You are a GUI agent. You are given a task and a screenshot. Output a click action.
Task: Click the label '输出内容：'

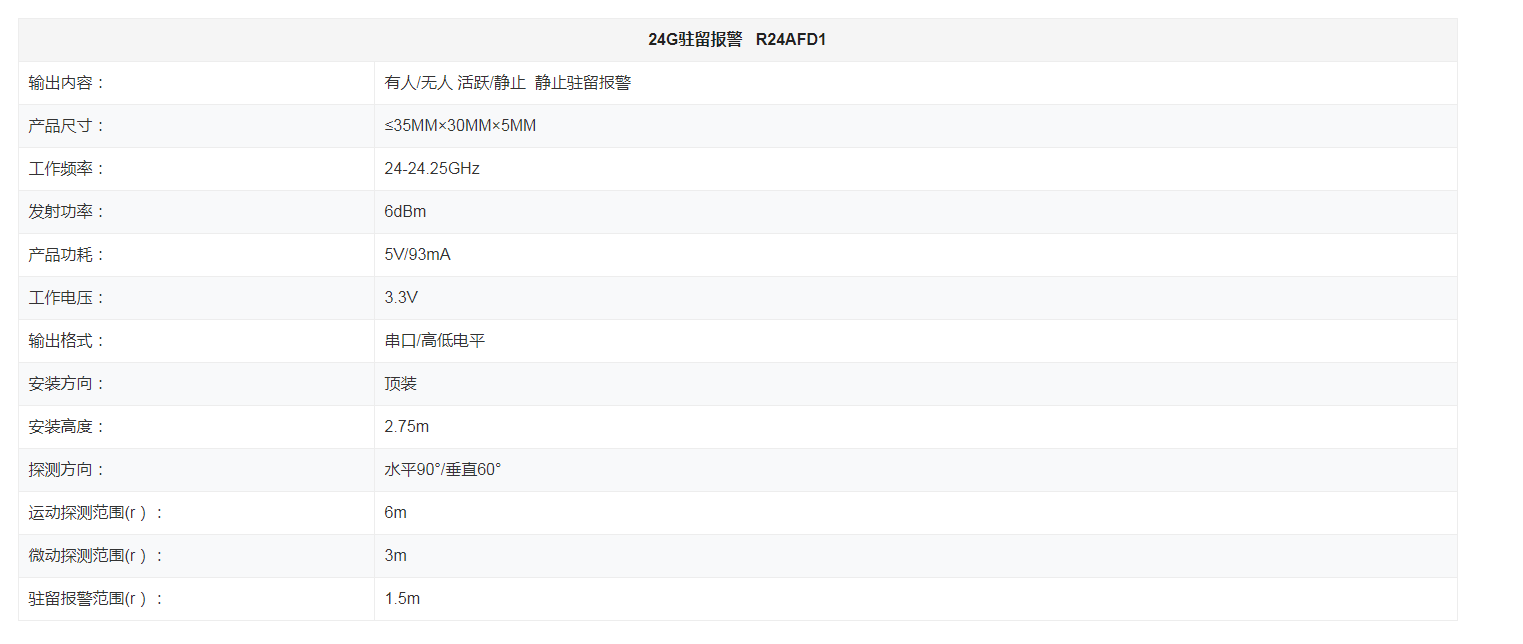[67, 83]
